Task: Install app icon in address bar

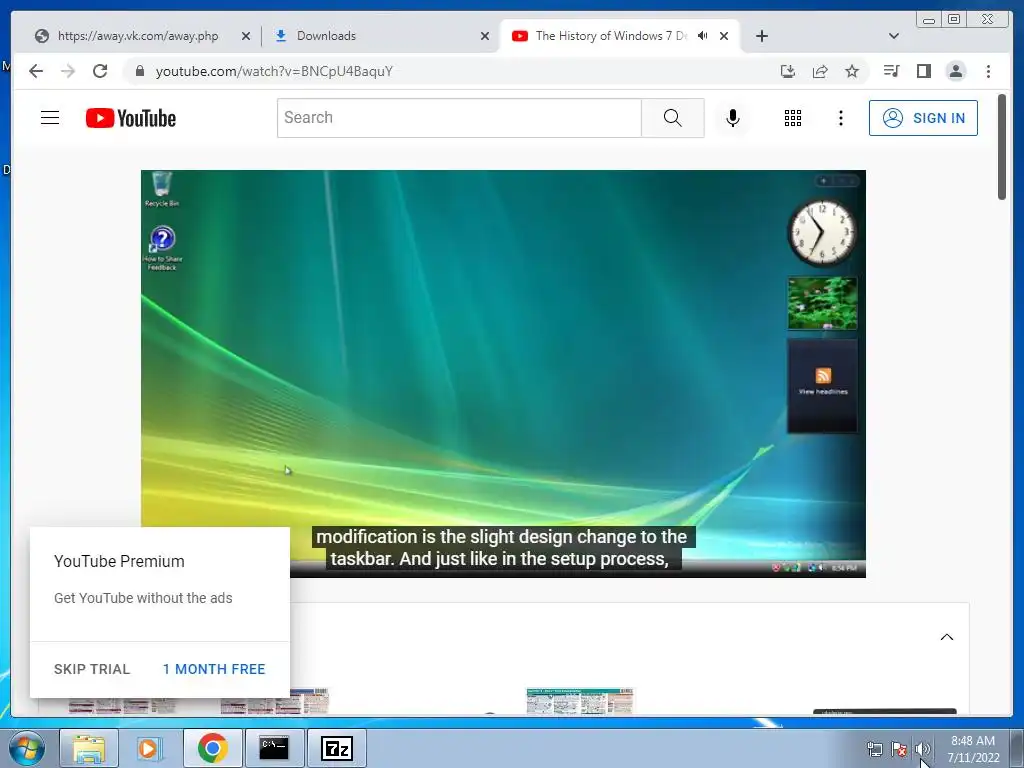Action: click(x=788, y=71)
